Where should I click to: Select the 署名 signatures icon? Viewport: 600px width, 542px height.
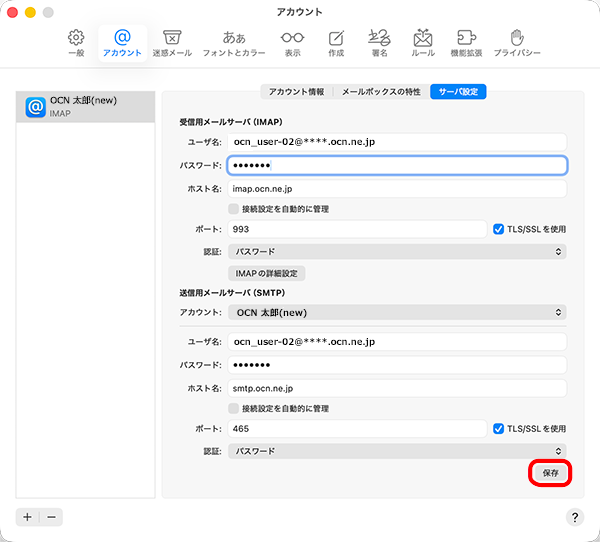click(379, 42)
